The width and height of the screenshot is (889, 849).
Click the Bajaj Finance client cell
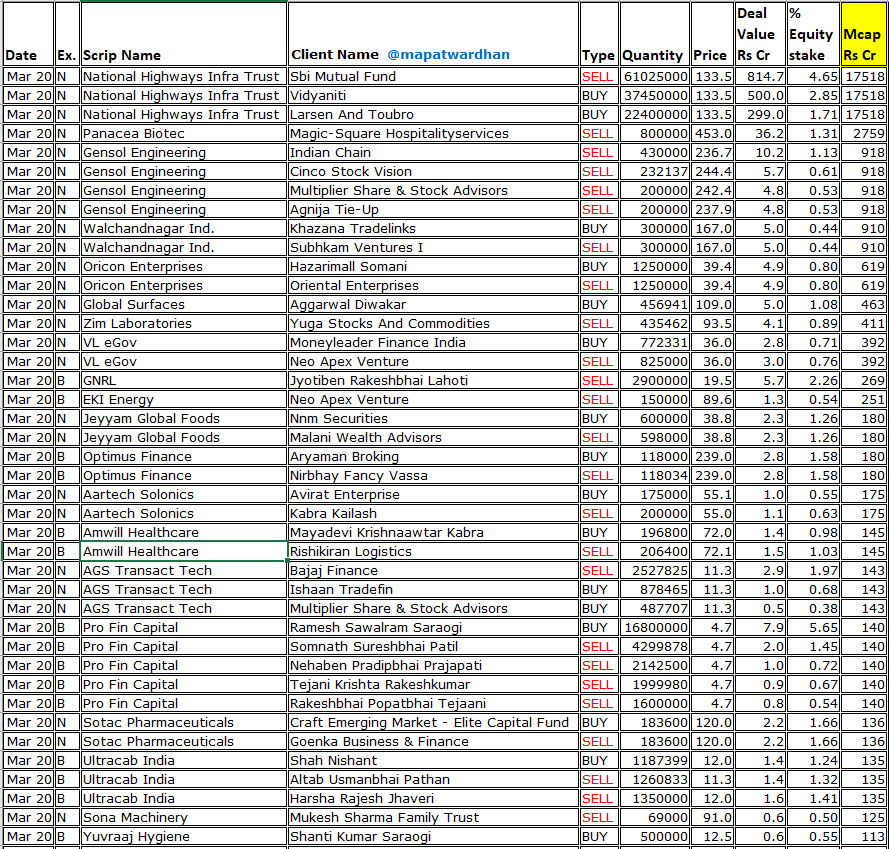(x=433, y=571)
